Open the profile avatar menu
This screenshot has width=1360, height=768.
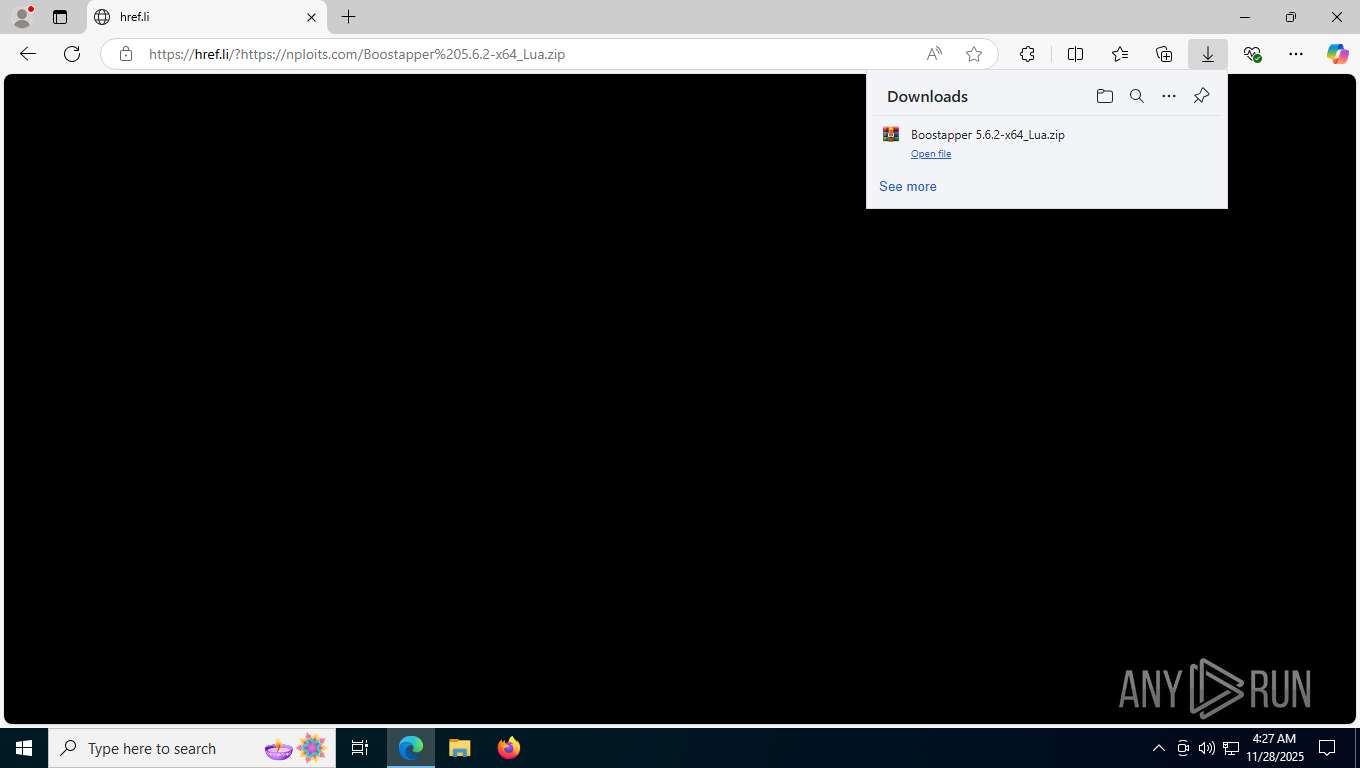click(21, 17)
